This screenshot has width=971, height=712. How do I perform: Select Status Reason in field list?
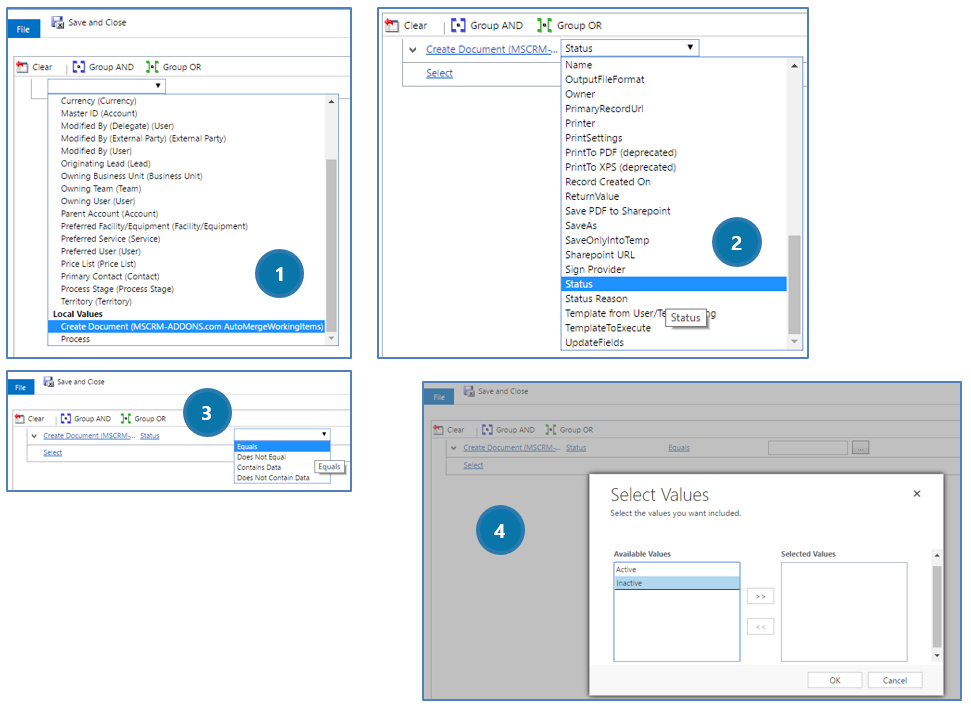pos(596,299)
